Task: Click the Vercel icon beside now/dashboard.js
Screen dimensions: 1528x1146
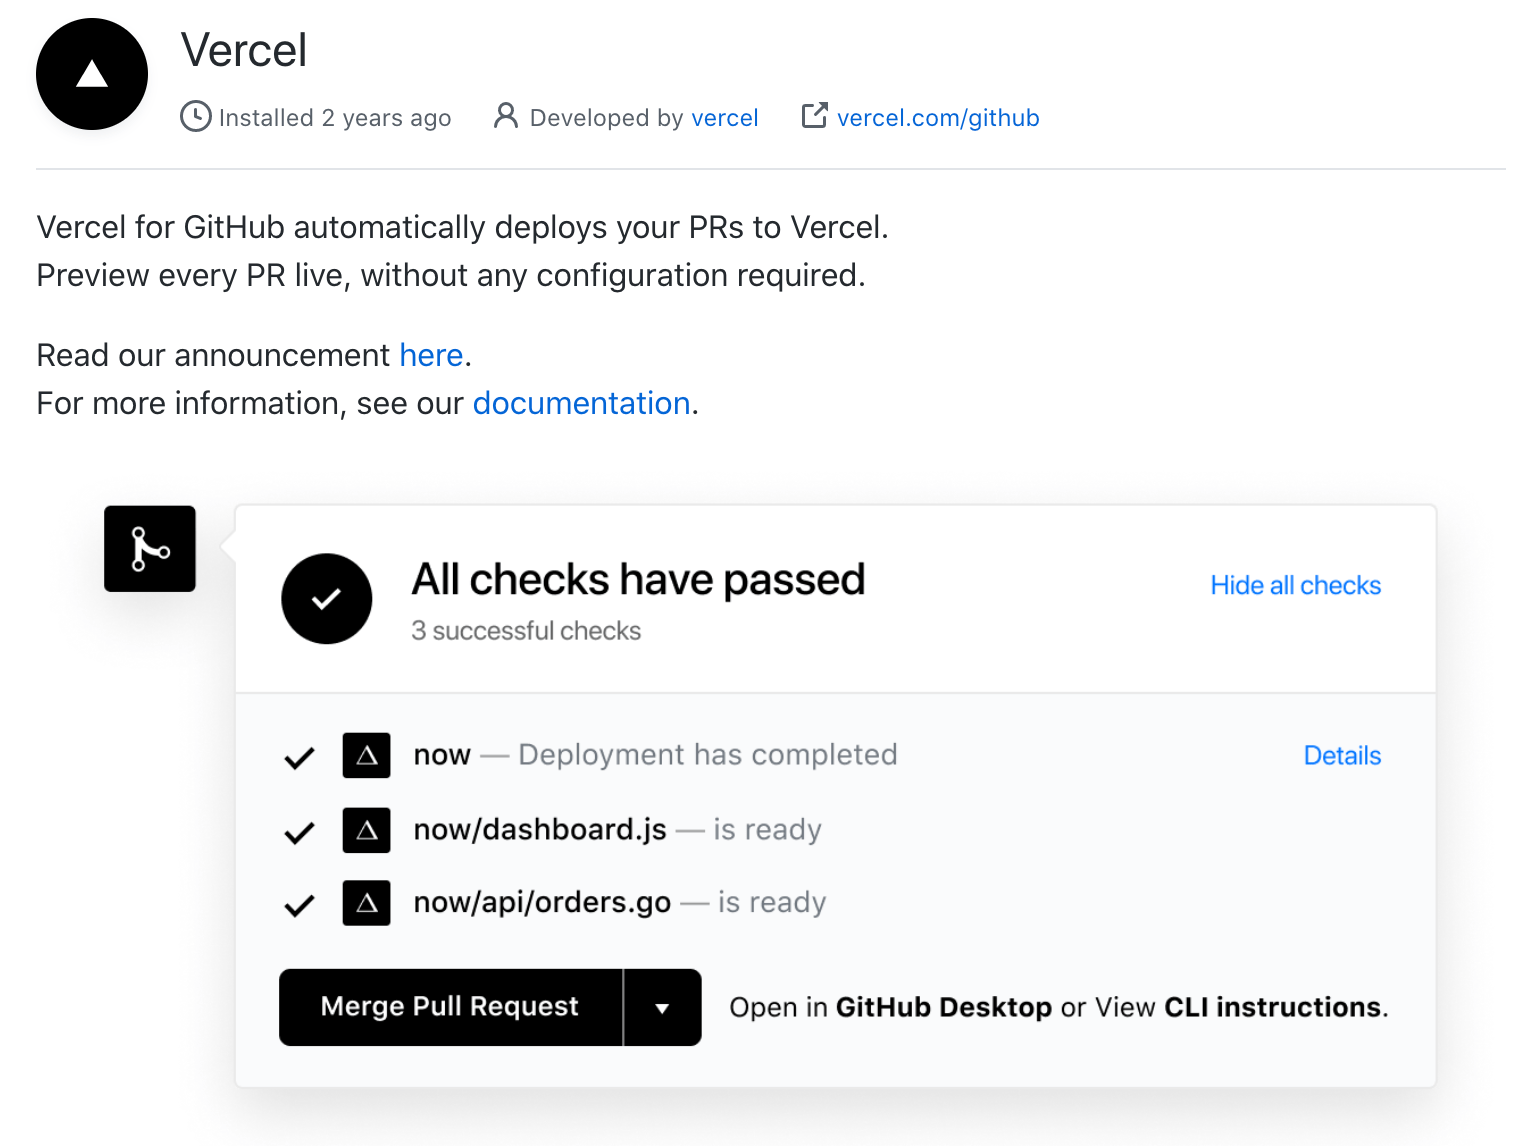Action: (366, 830)
